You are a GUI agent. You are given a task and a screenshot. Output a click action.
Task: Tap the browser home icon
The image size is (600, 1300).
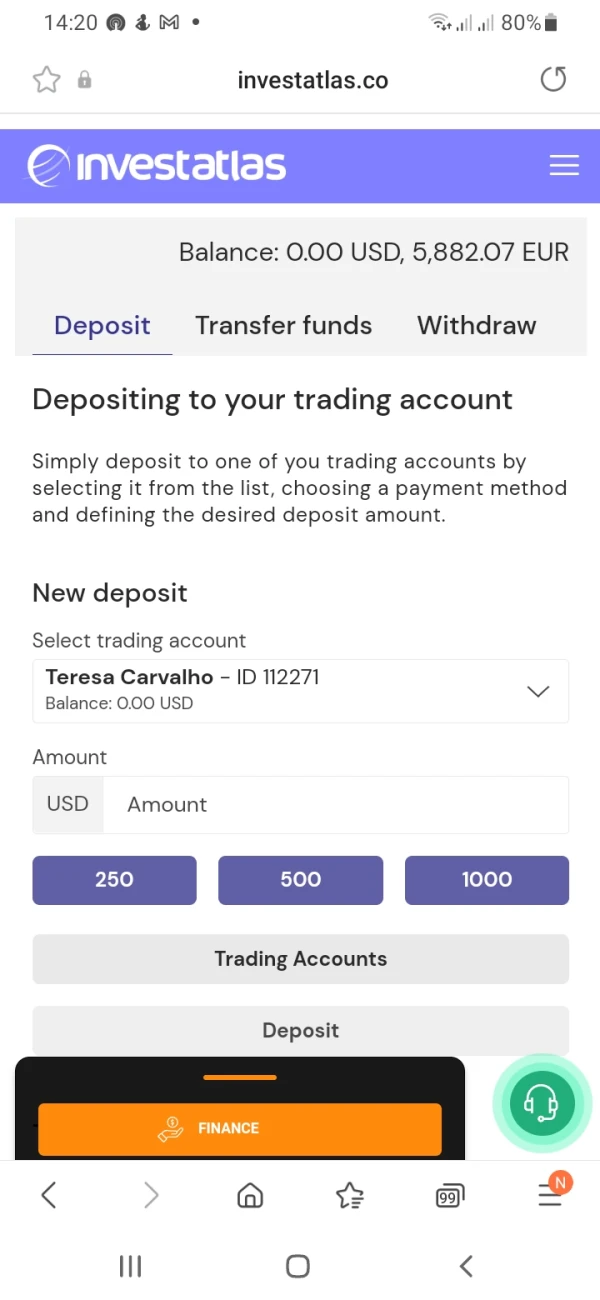250,1194
